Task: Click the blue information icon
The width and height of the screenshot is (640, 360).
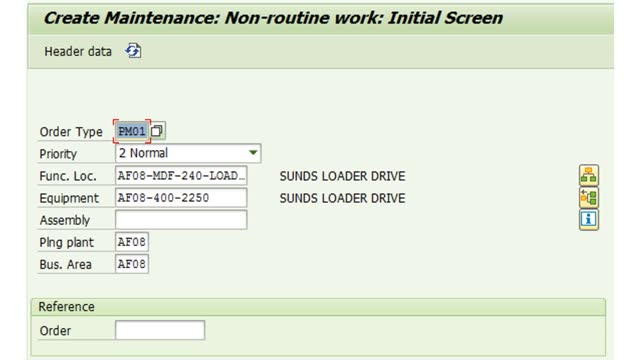Action: pos(589,220)
